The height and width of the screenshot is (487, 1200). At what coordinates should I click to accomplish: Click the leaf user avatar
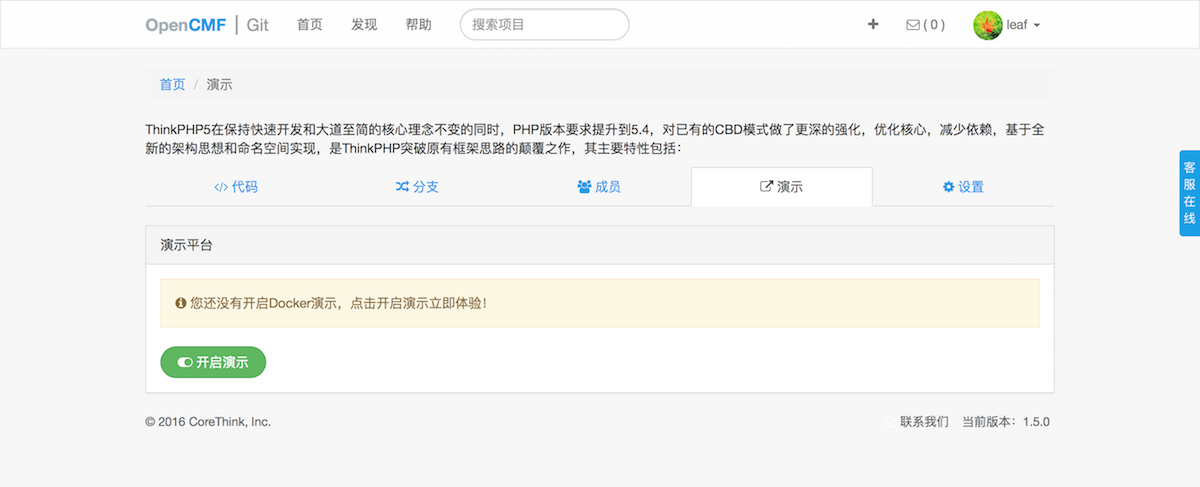tap(987, 25)
